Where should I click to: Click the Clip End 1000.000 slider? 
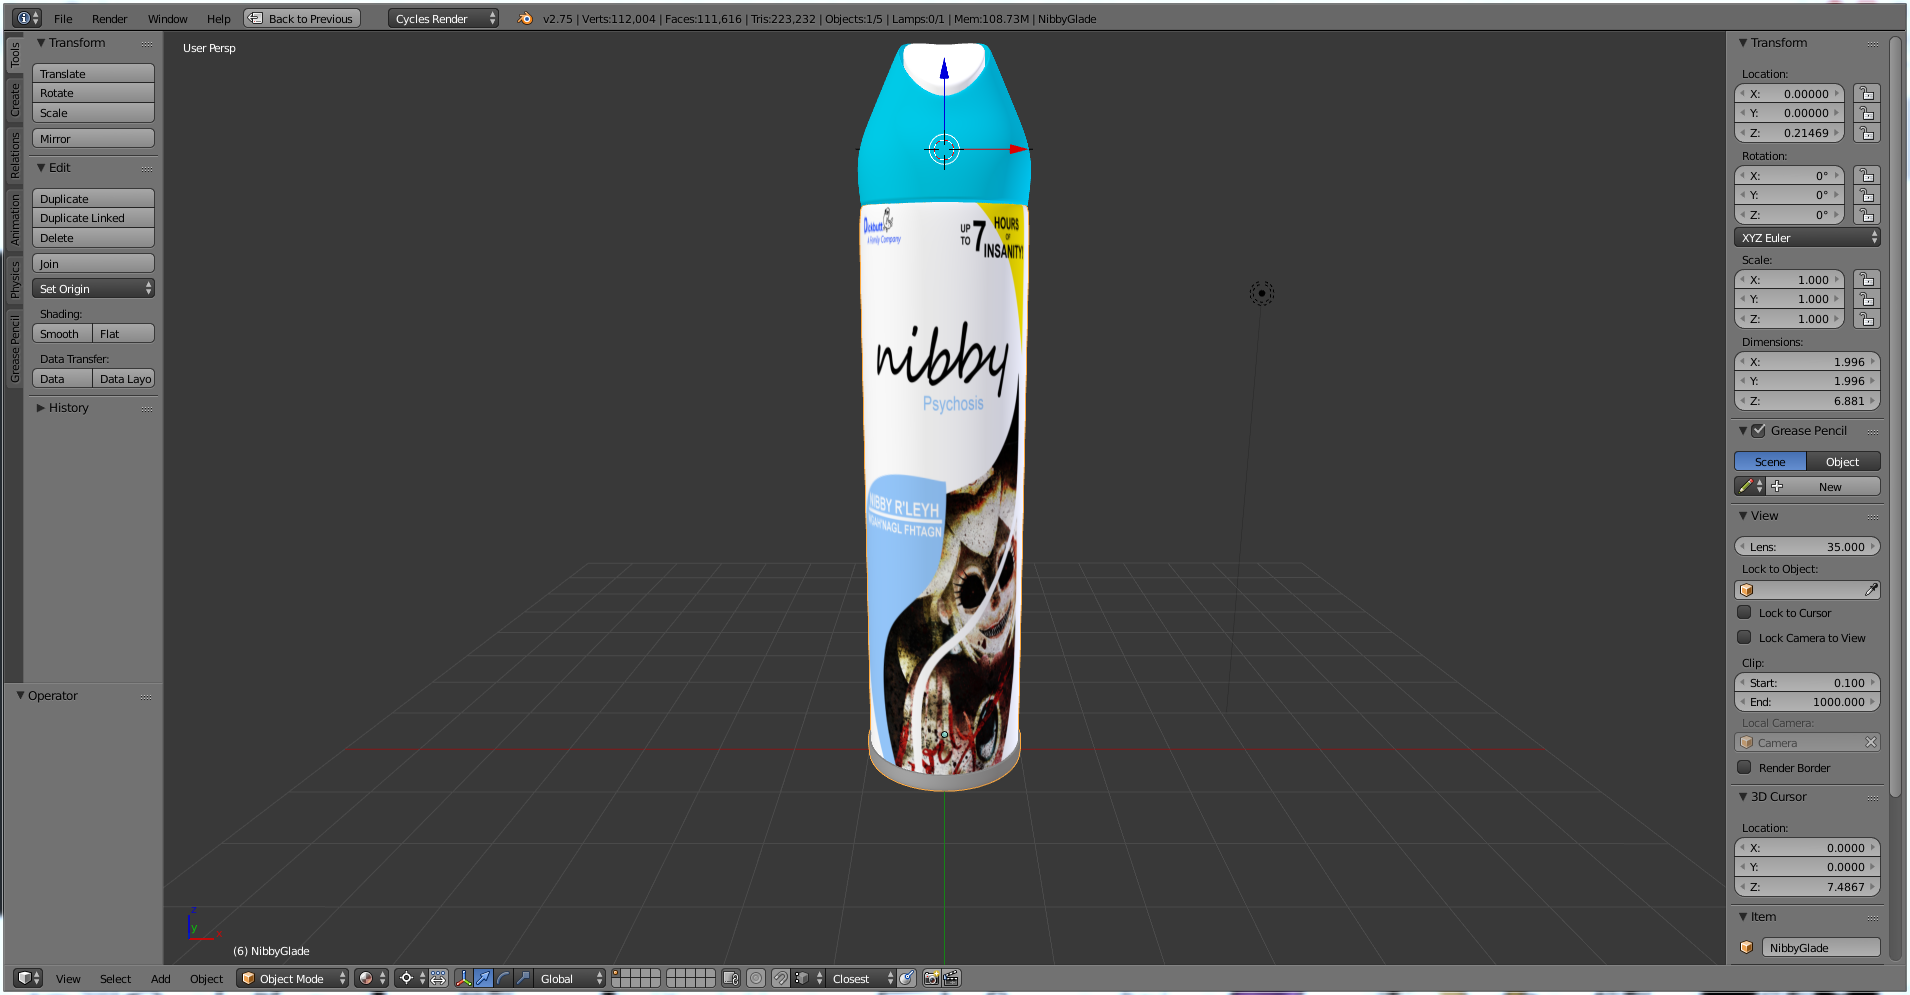pyautogui.click(x=1807, y=702)
